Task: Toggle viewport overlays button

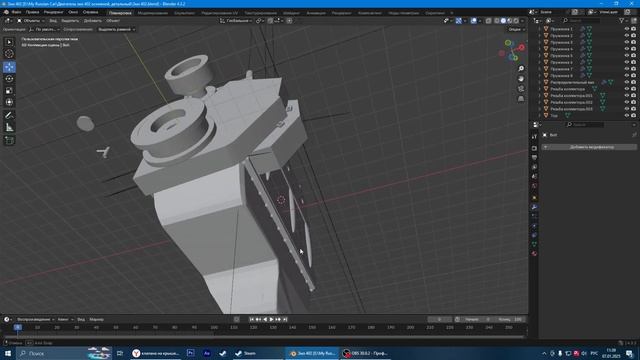Action: (473, 20)
